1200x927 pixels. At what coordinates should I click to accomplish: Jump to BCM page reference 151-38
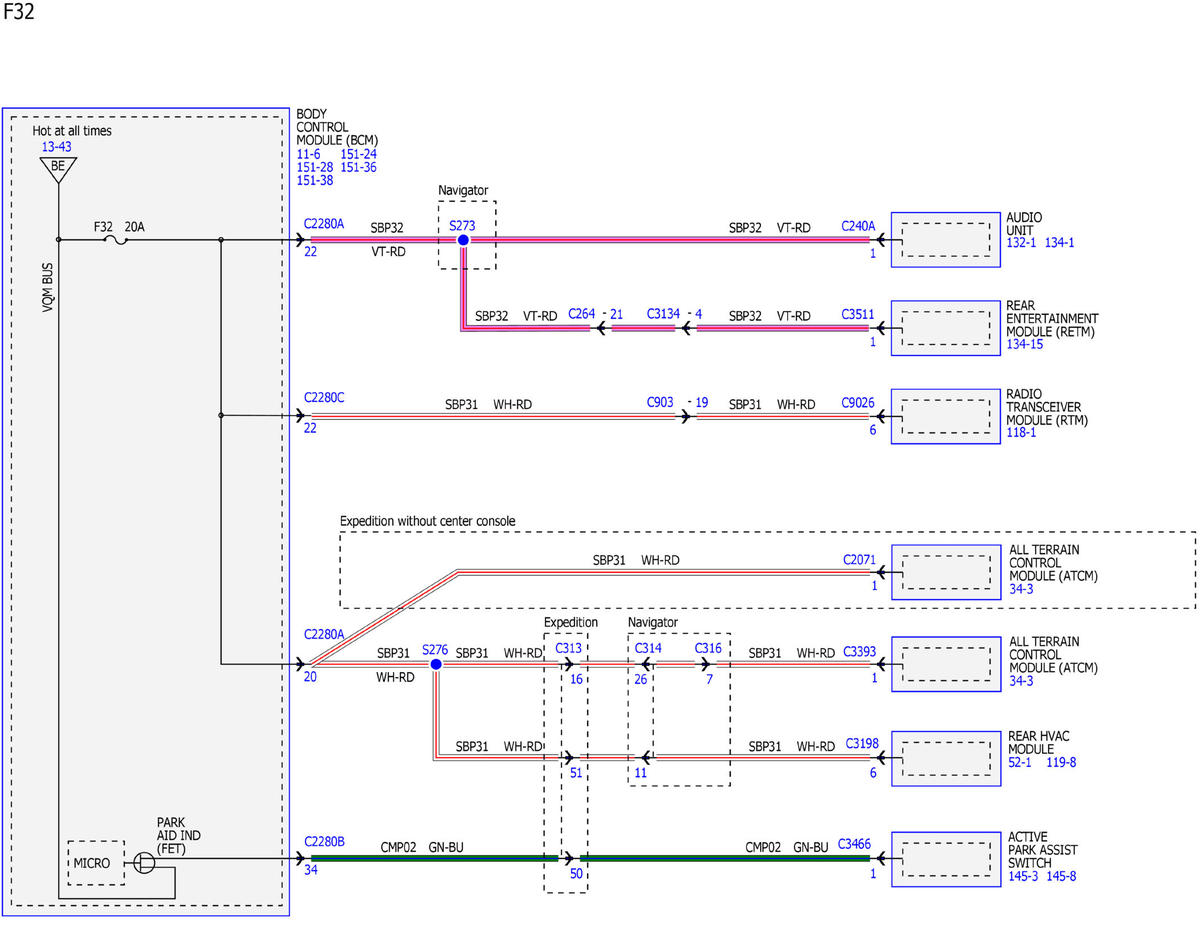(x=314, y=181)
